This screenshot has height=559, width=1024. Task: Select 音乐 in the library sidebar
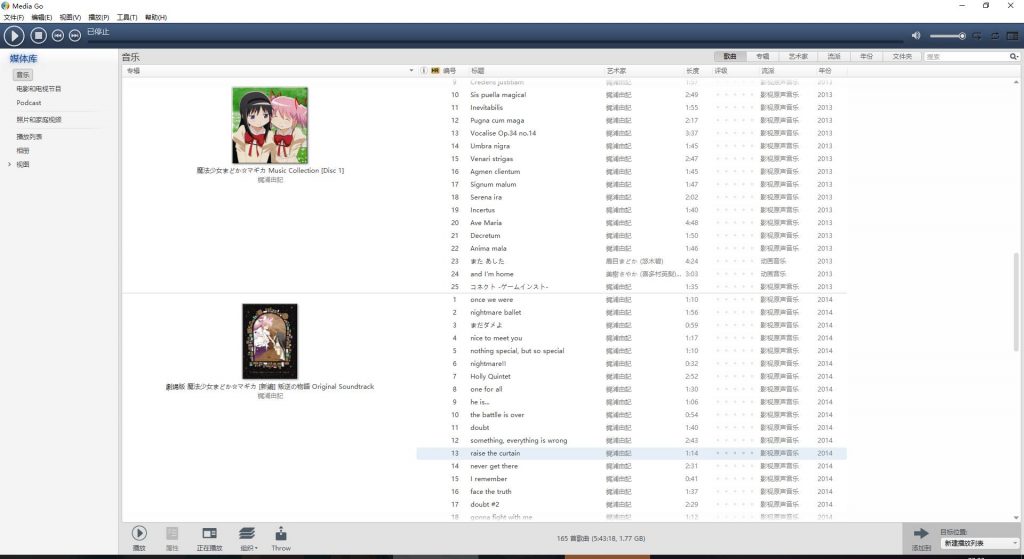click(23, 75)
